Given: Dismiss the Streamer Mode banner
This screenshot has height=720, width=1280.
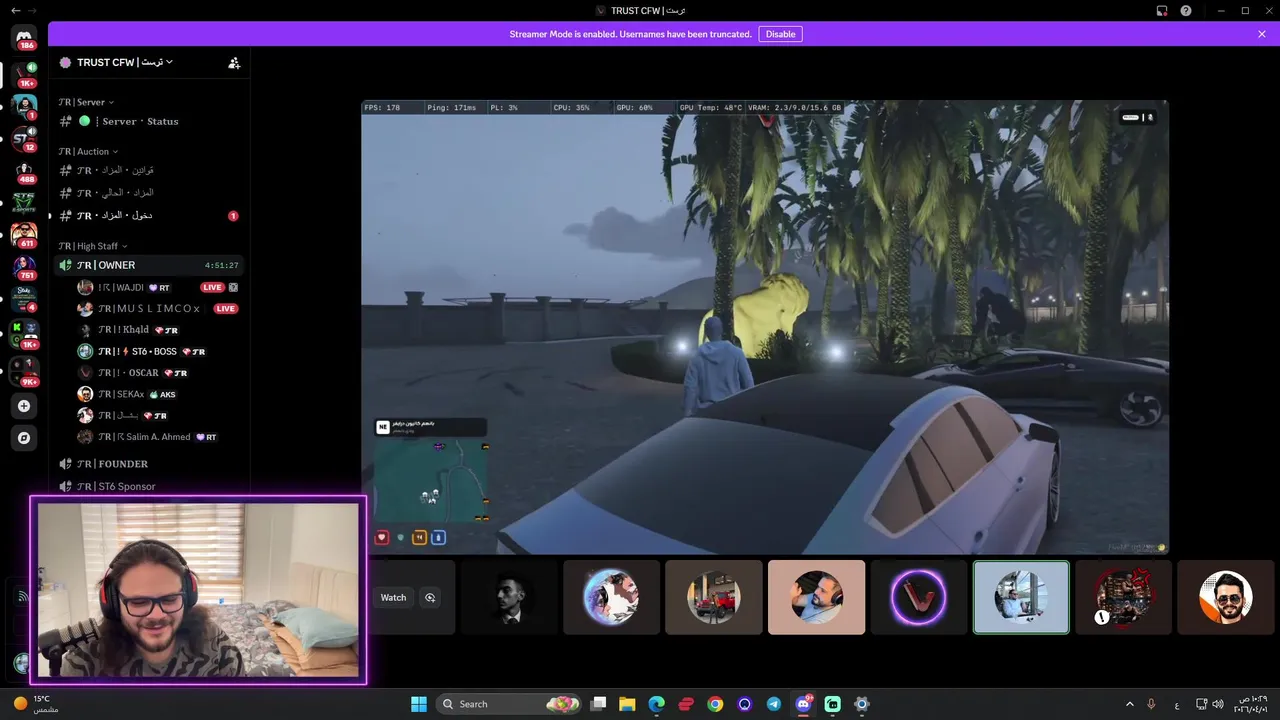Looking at the screenshot, I should pos(1262,34).
